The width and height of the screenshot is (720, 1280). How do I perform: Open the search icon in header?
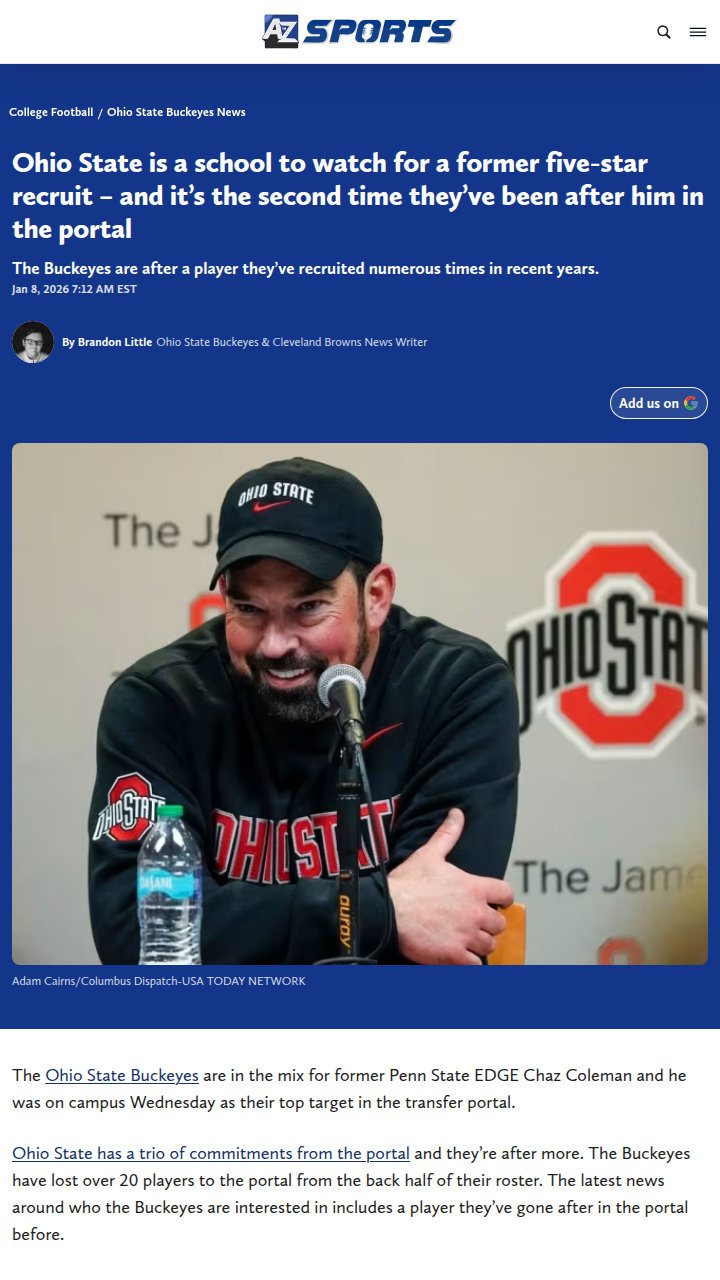pos(664,32)
